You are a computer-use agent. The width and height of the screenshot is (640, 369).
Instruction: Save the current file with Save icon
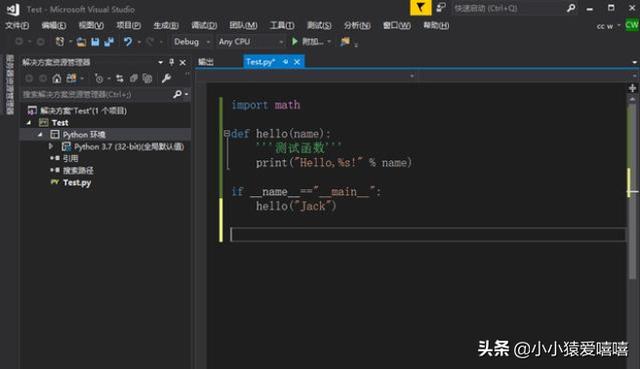pos(95,42)
